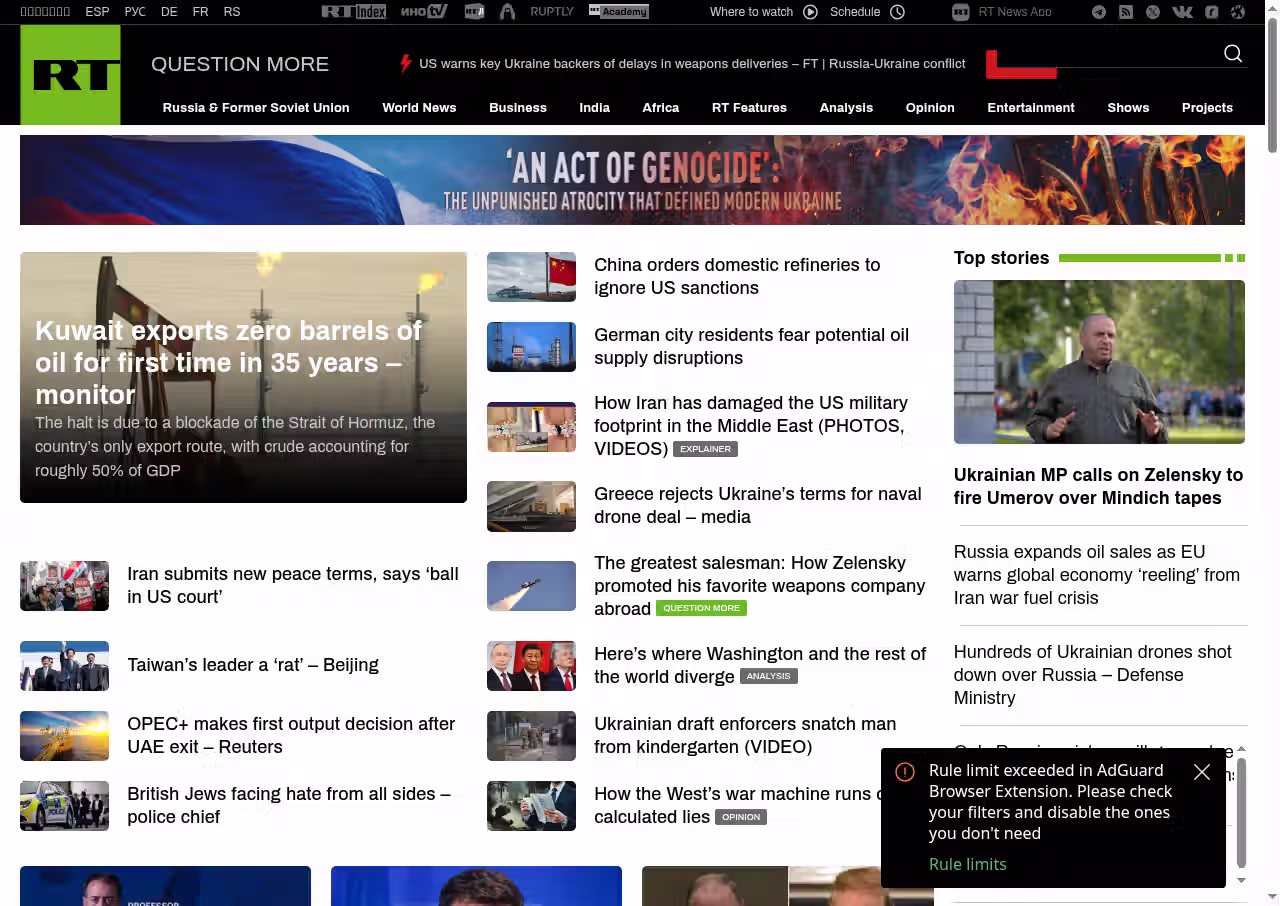Click the Where to watch play icon
Screen dimensions: 1280x906
[x=810, y=12]
